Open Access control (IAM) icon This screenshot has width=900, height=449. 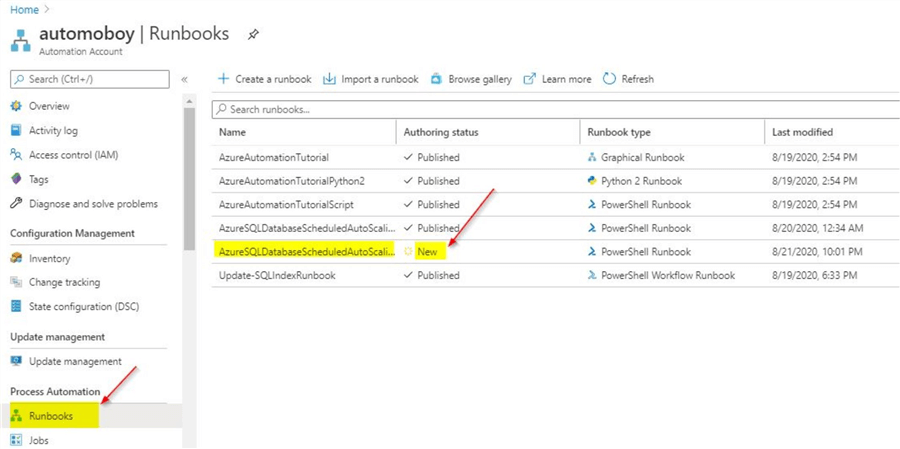click(x=16, y=155)
